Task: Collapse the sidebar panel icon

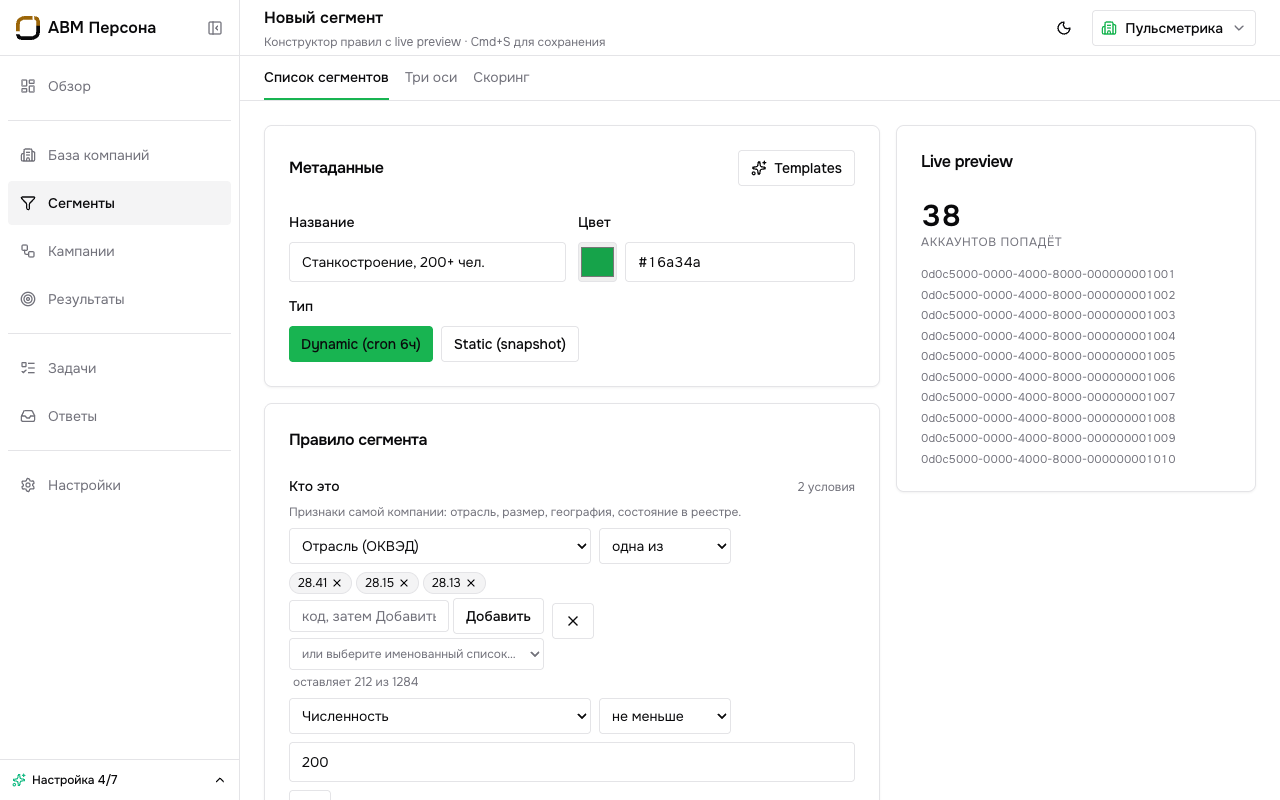Action: click(215, 28)
